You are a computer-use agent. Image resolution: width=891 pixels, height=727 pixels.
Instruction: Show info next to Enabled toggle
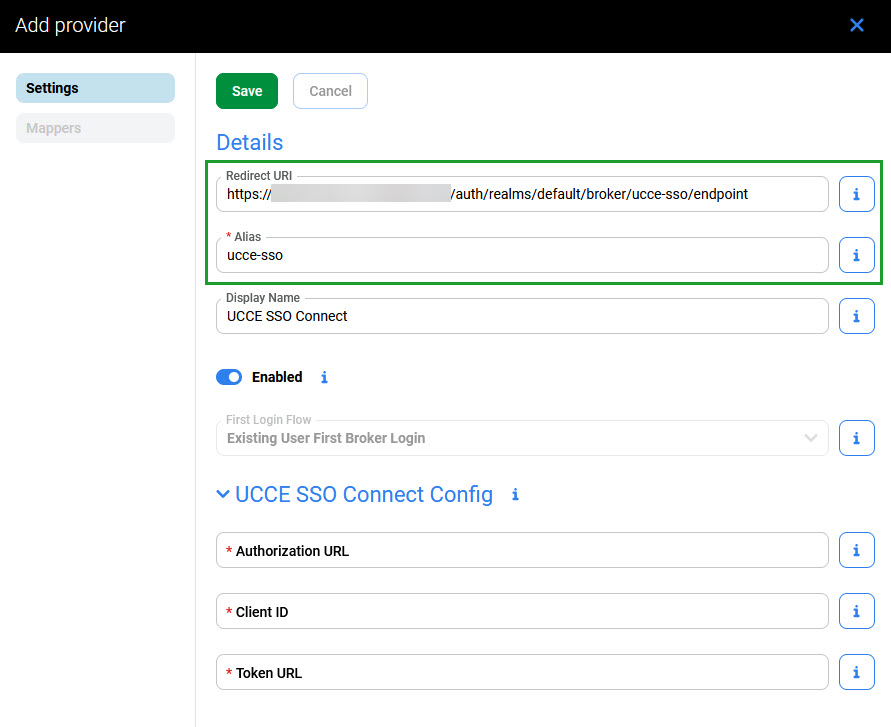click(x=324, y=378)
